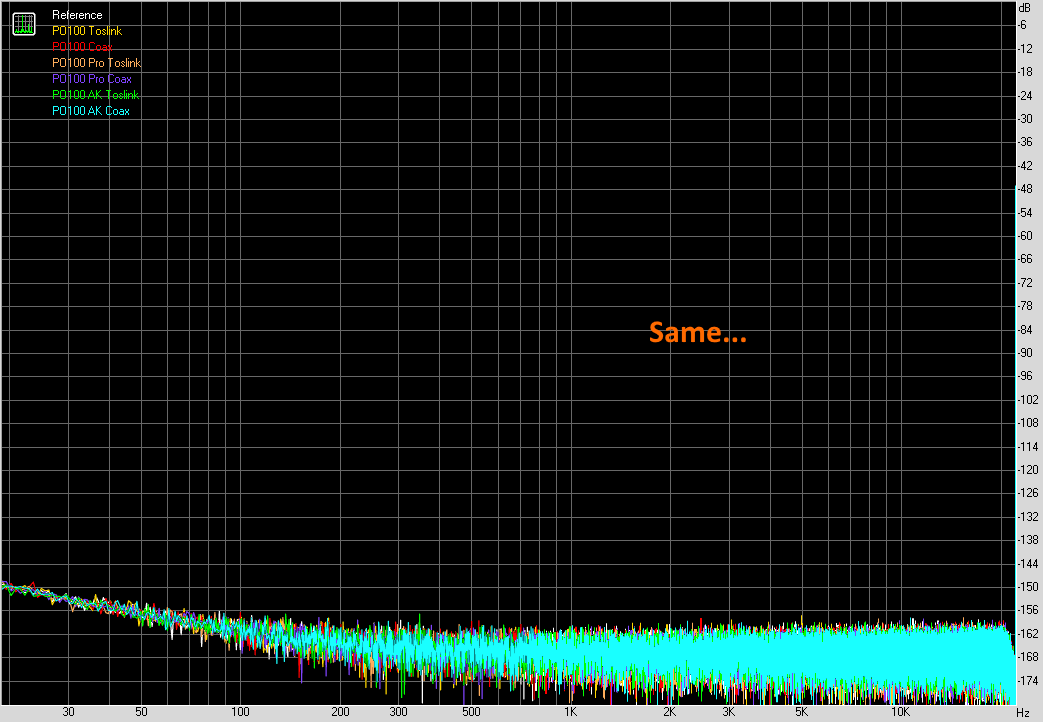Click the 3K frequency label
Screen dimensions: 1043x722
click(x=728, y=712)
